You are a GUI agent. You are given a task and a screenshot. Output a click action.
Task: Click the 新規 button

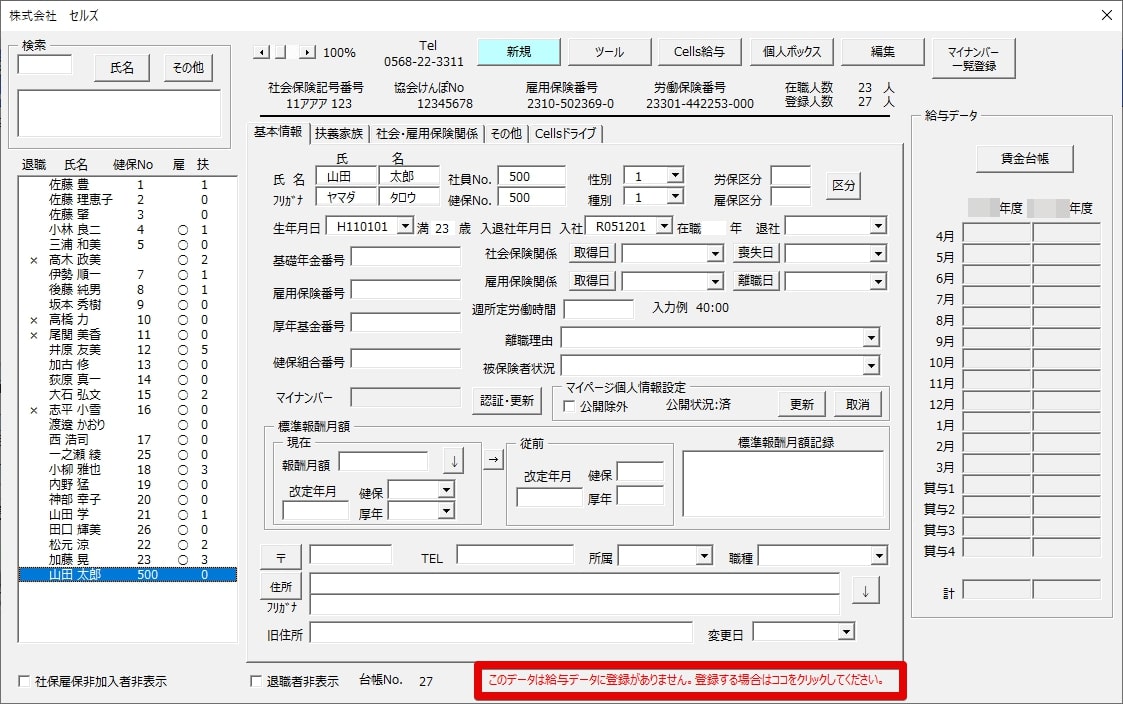(519, 52)
